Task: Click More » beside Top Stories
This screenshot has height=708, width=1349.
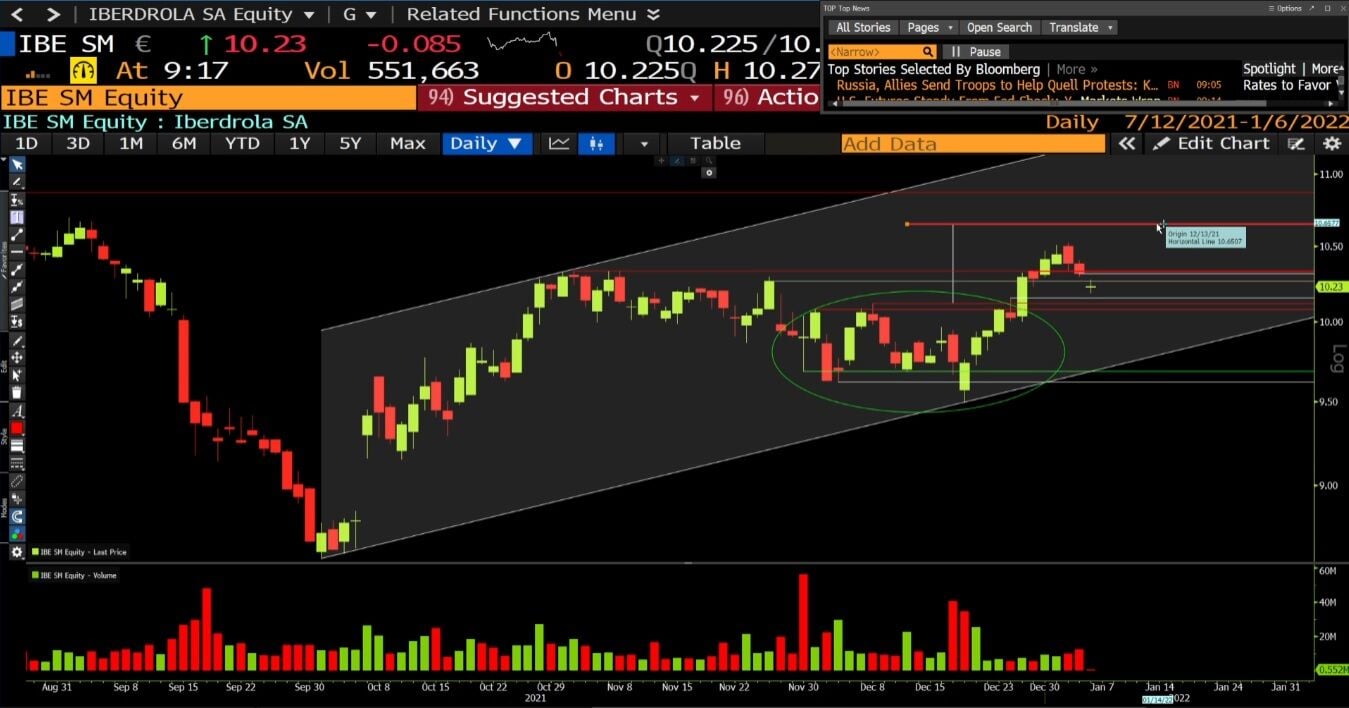Action: coord(1076,69)
